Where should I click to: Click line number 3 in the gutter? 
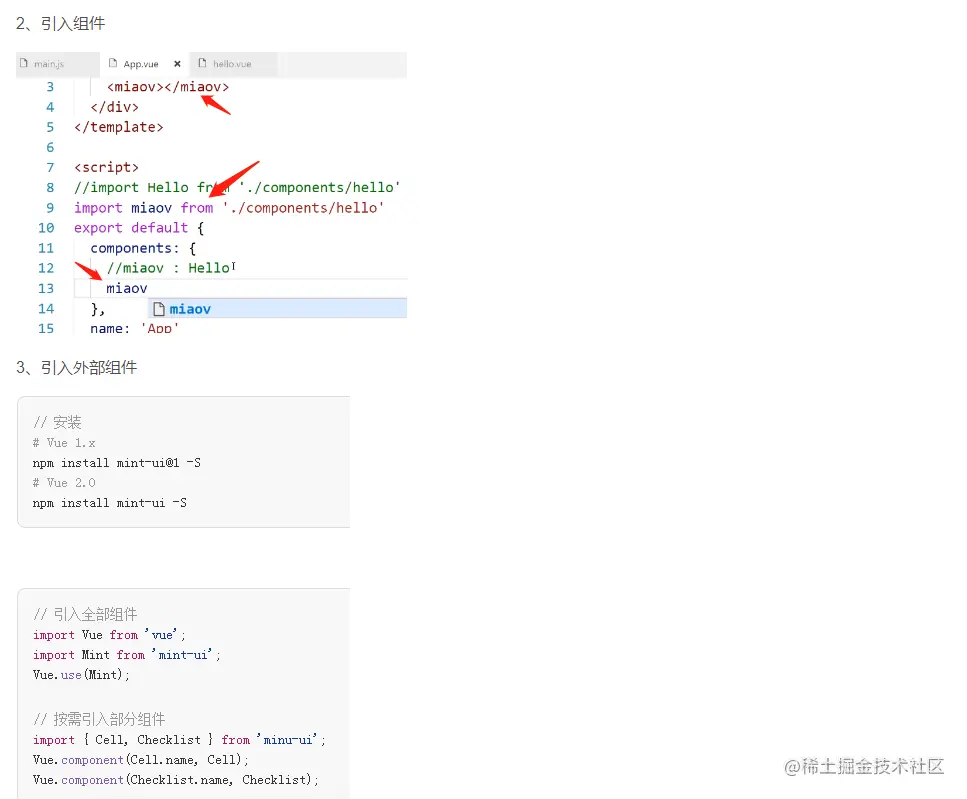click(50, 87)
